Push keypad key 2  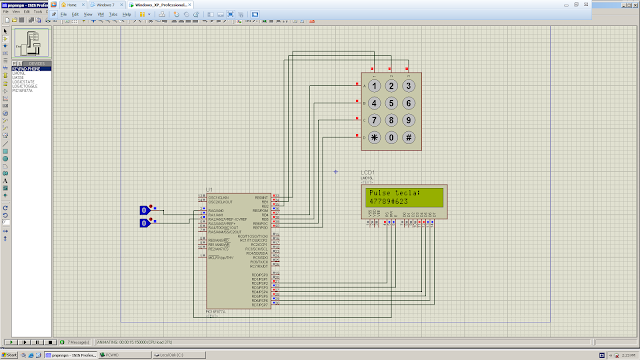pos(391,86)
